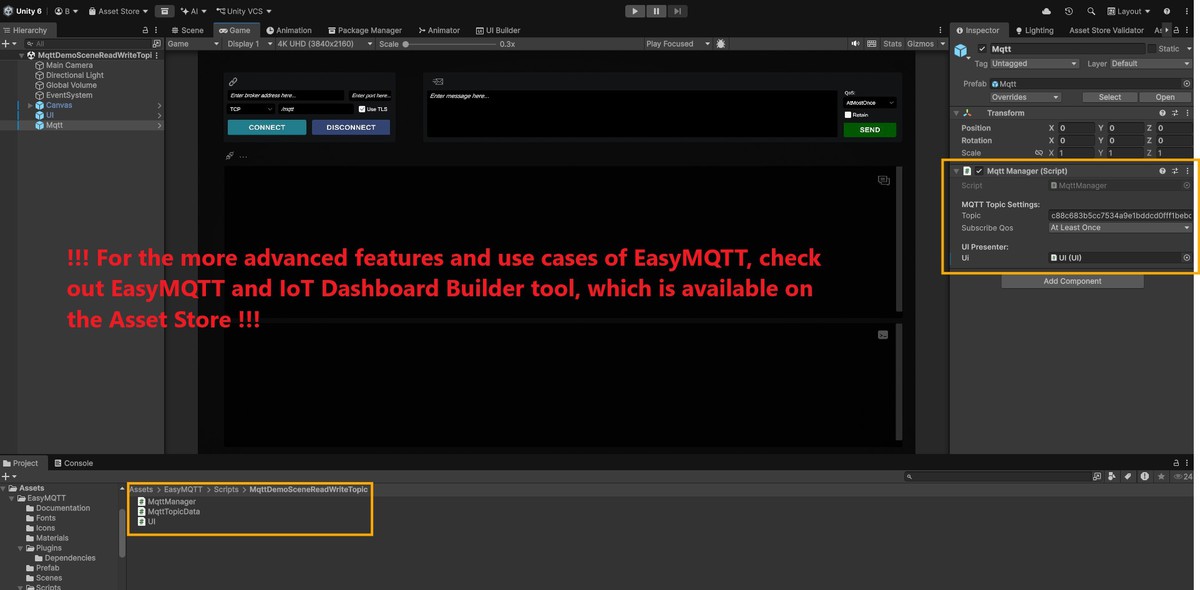1200x590 pixels.
Task: Toggle the Use TLS checkbox
Action: pyautogui.click(x=362, y=109)
